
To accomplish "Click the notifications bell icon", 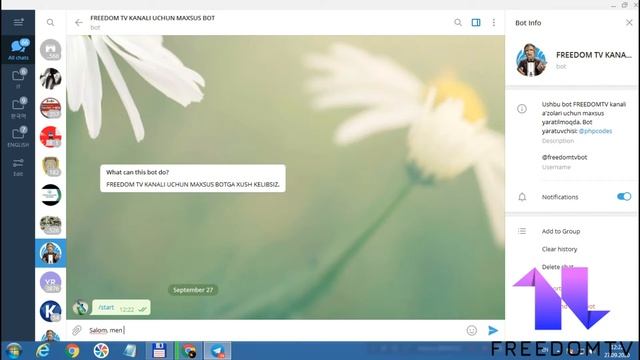I will click(522, 197).
